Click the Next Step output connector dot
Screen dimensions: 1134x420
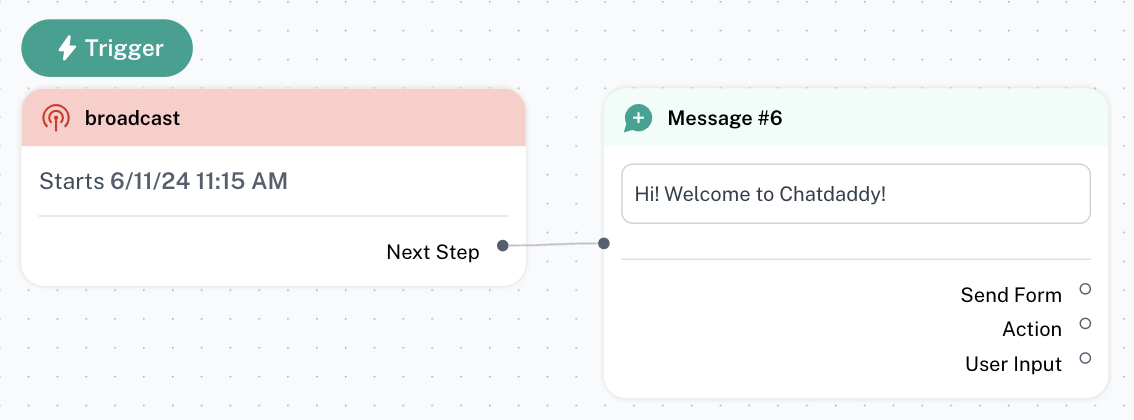pyautogui.click(x=503, y=244)
